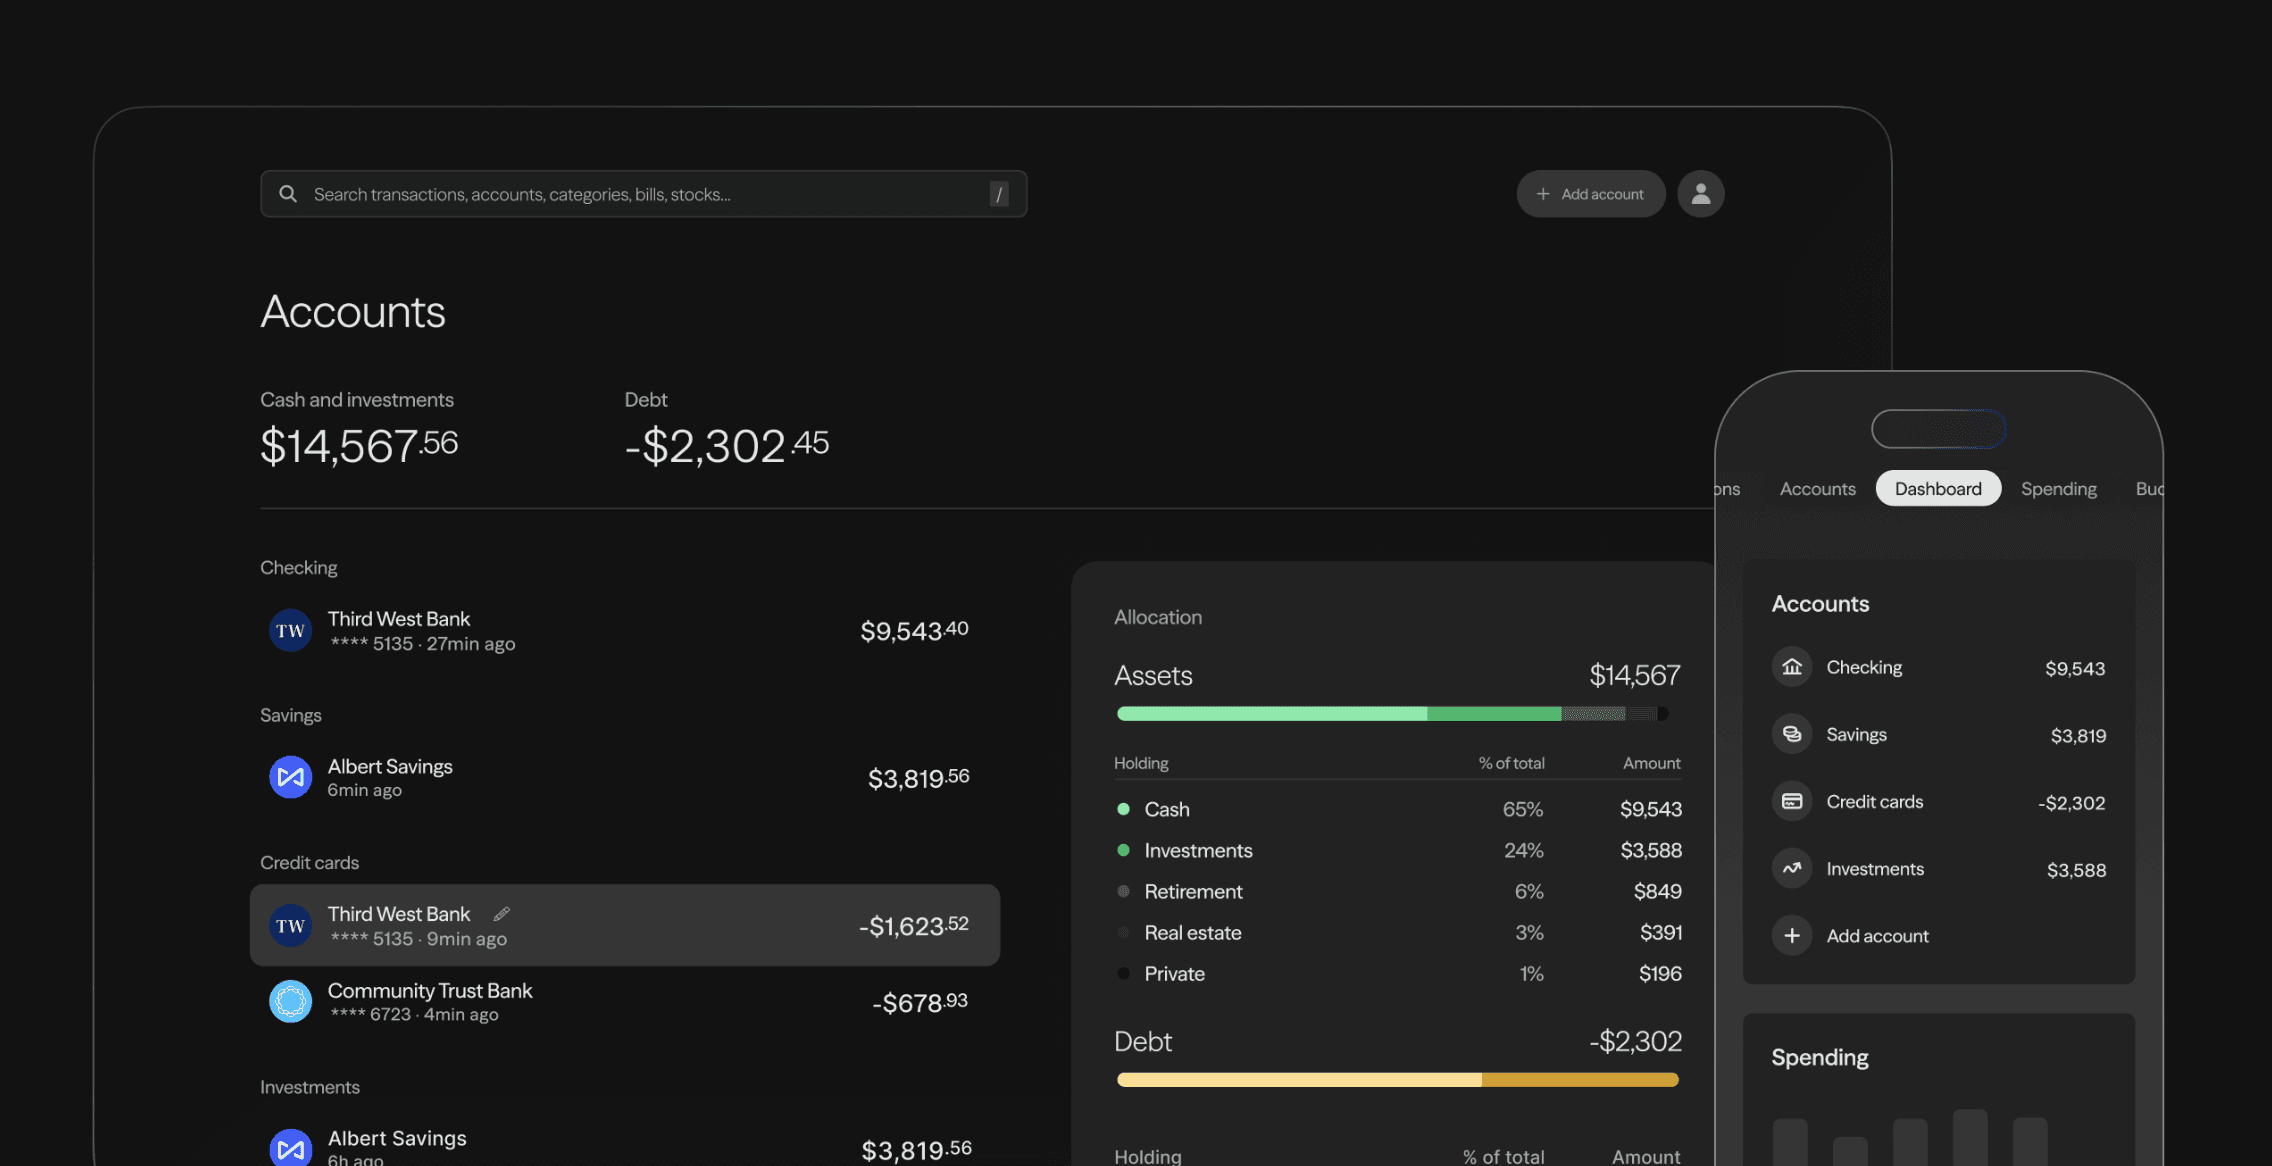Focus the Search transactions input field
2272x1166 pixels.
640,194
